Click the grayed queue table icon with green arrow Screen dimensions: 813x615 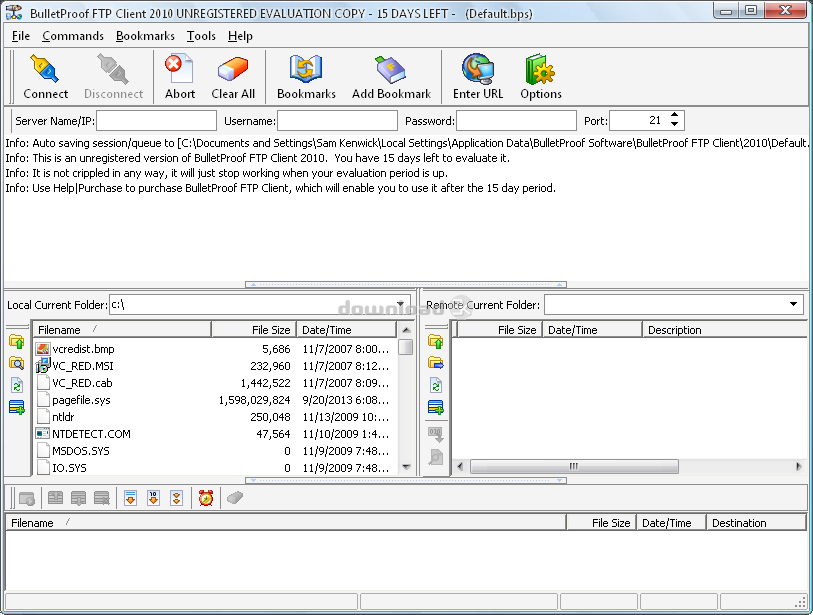(78, 498)
